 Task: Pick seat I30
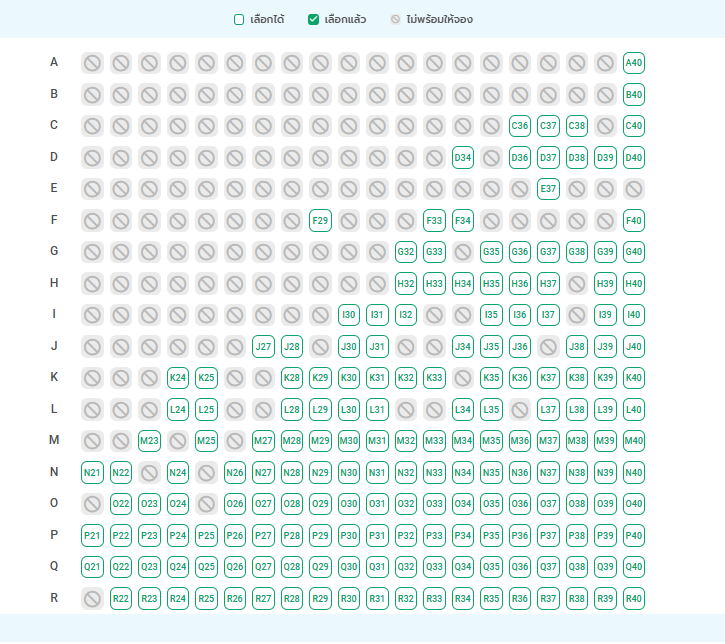pyautogui.click(x=349, y=315)
